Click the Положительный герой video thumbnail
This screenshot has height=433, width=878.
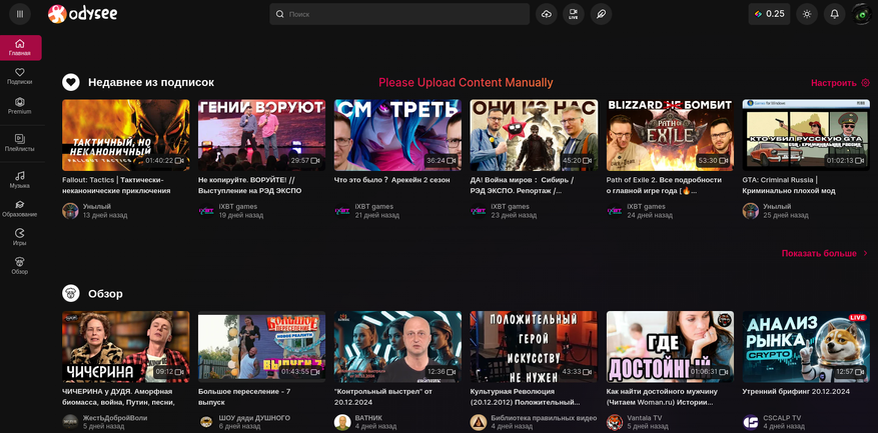(x=534, y=347)
